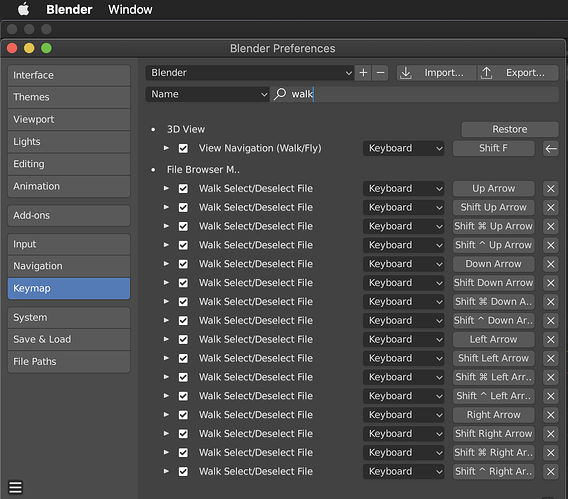Open Keyboard dropdown in Down Arrow row
568x499 pixels.
[404, 264]
